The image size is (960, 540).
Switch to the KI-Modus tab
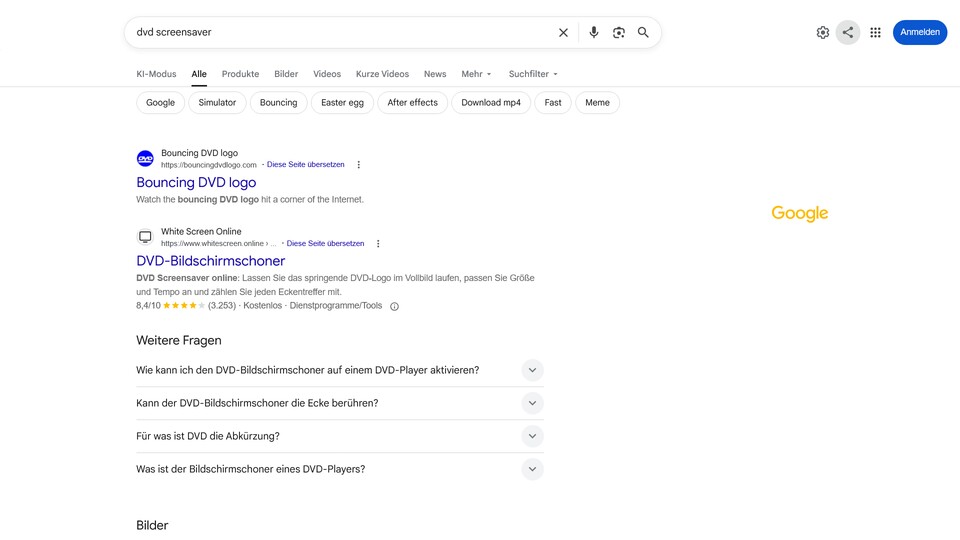click(156, 74)
